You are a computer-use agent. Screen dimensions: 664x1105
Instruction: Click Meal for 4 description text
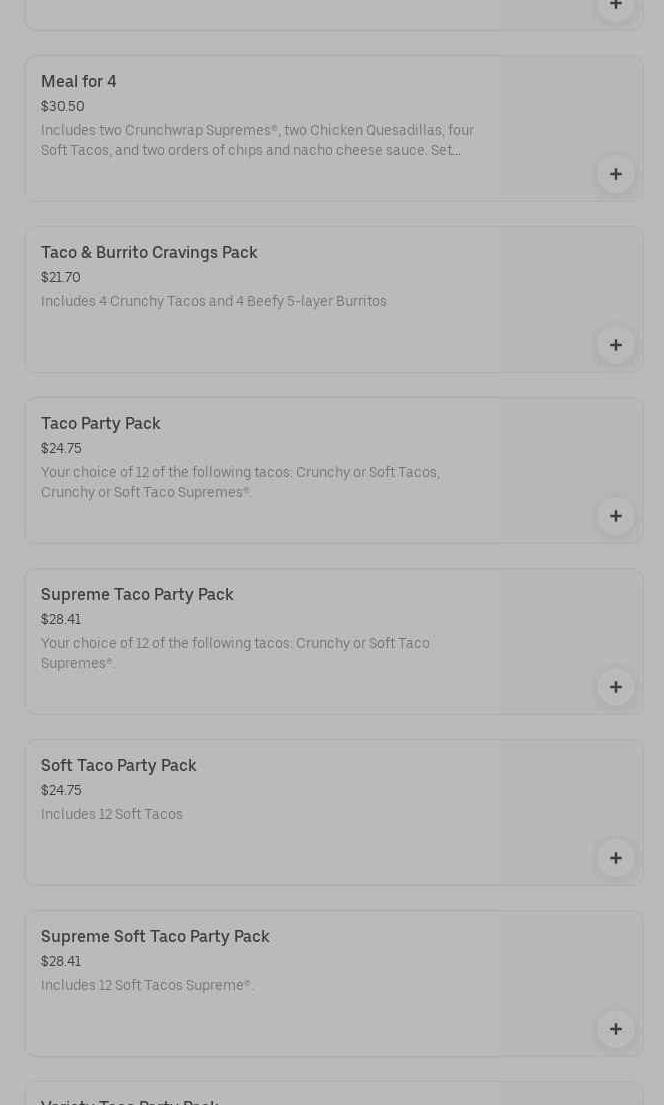(257, 140)
